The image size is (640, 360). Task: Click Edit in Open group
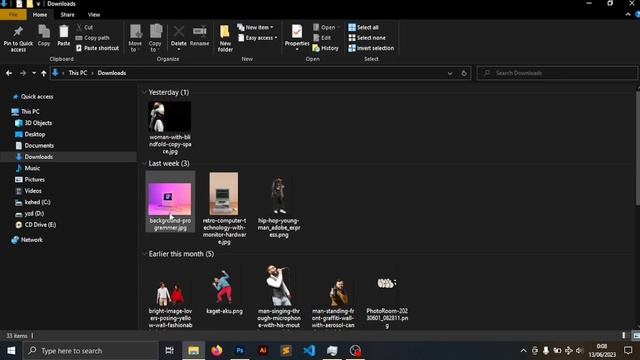322,38
